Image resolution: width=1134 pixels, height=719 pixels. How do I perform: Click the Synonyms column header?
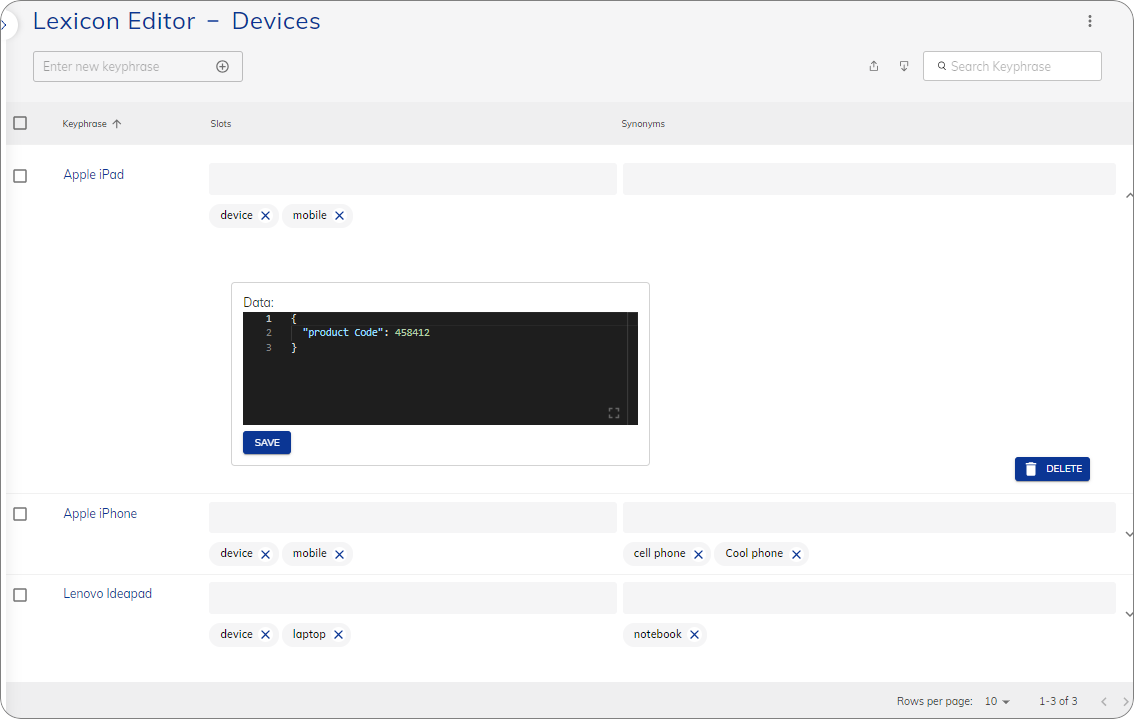(x=643, y=124)
